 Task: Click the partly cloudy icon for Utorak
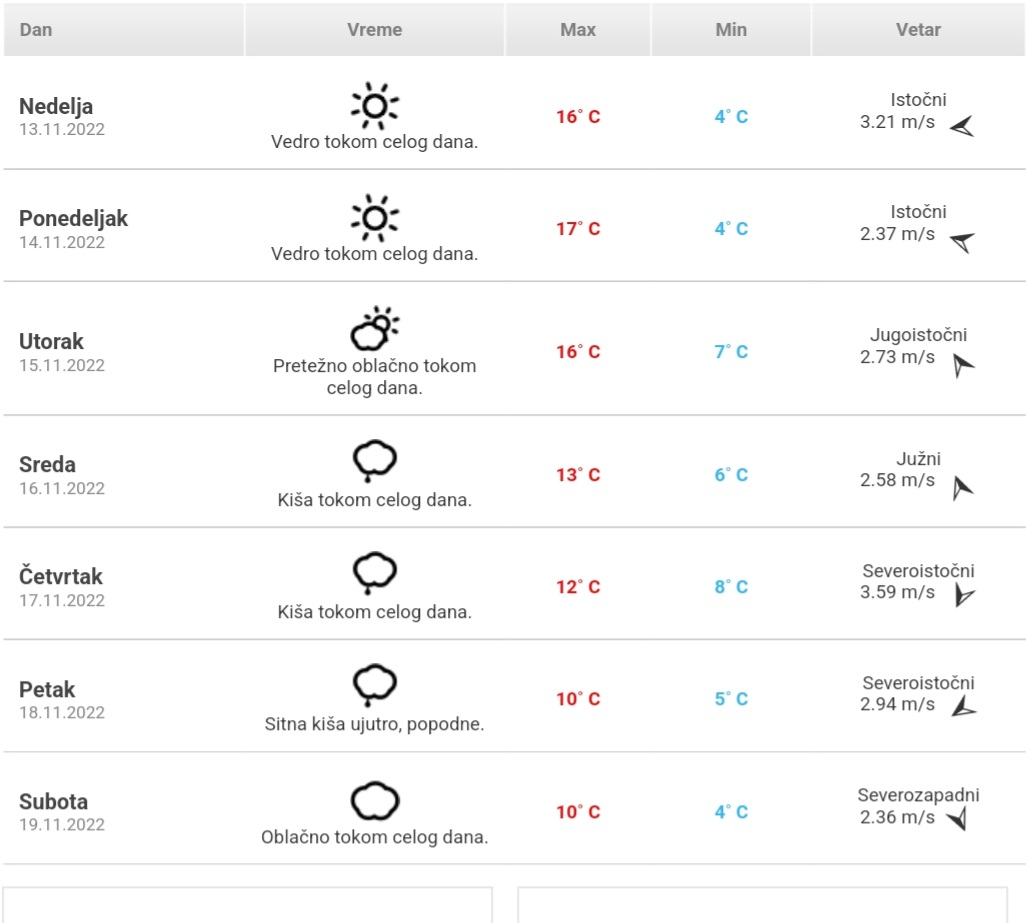click(374, 329)
